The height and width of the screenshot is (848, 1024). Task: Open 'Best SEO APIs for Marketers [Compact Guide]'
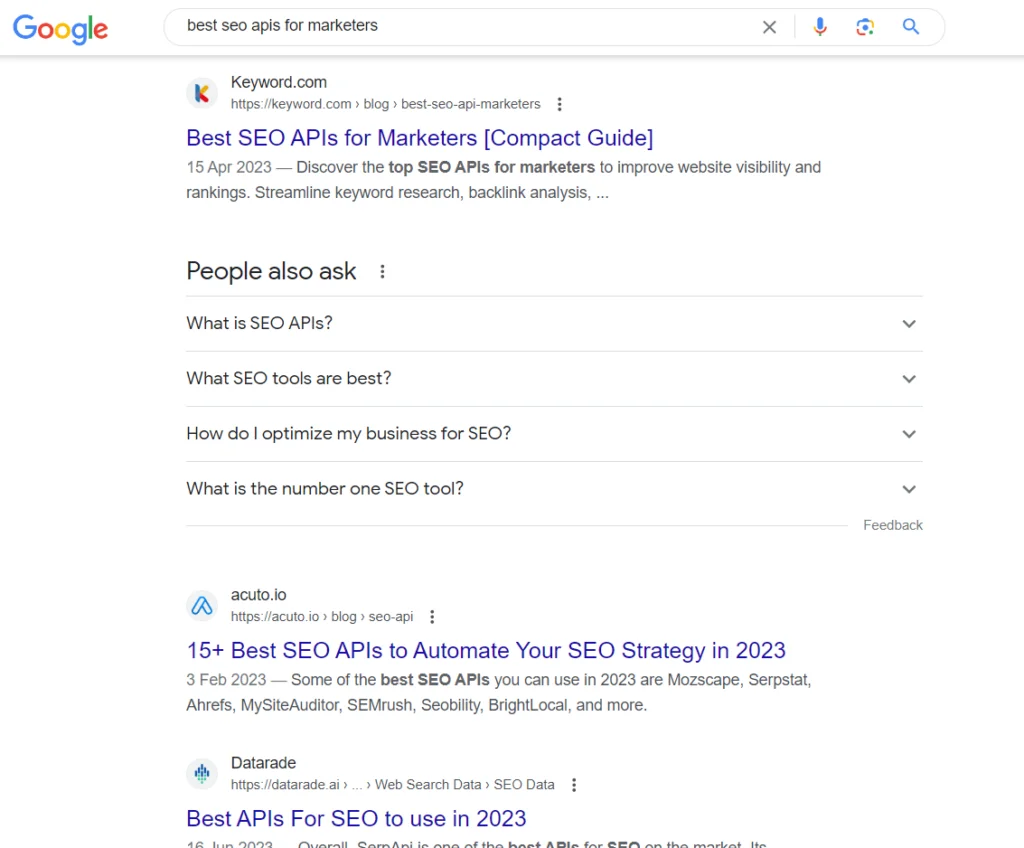(x=419, y=137)
